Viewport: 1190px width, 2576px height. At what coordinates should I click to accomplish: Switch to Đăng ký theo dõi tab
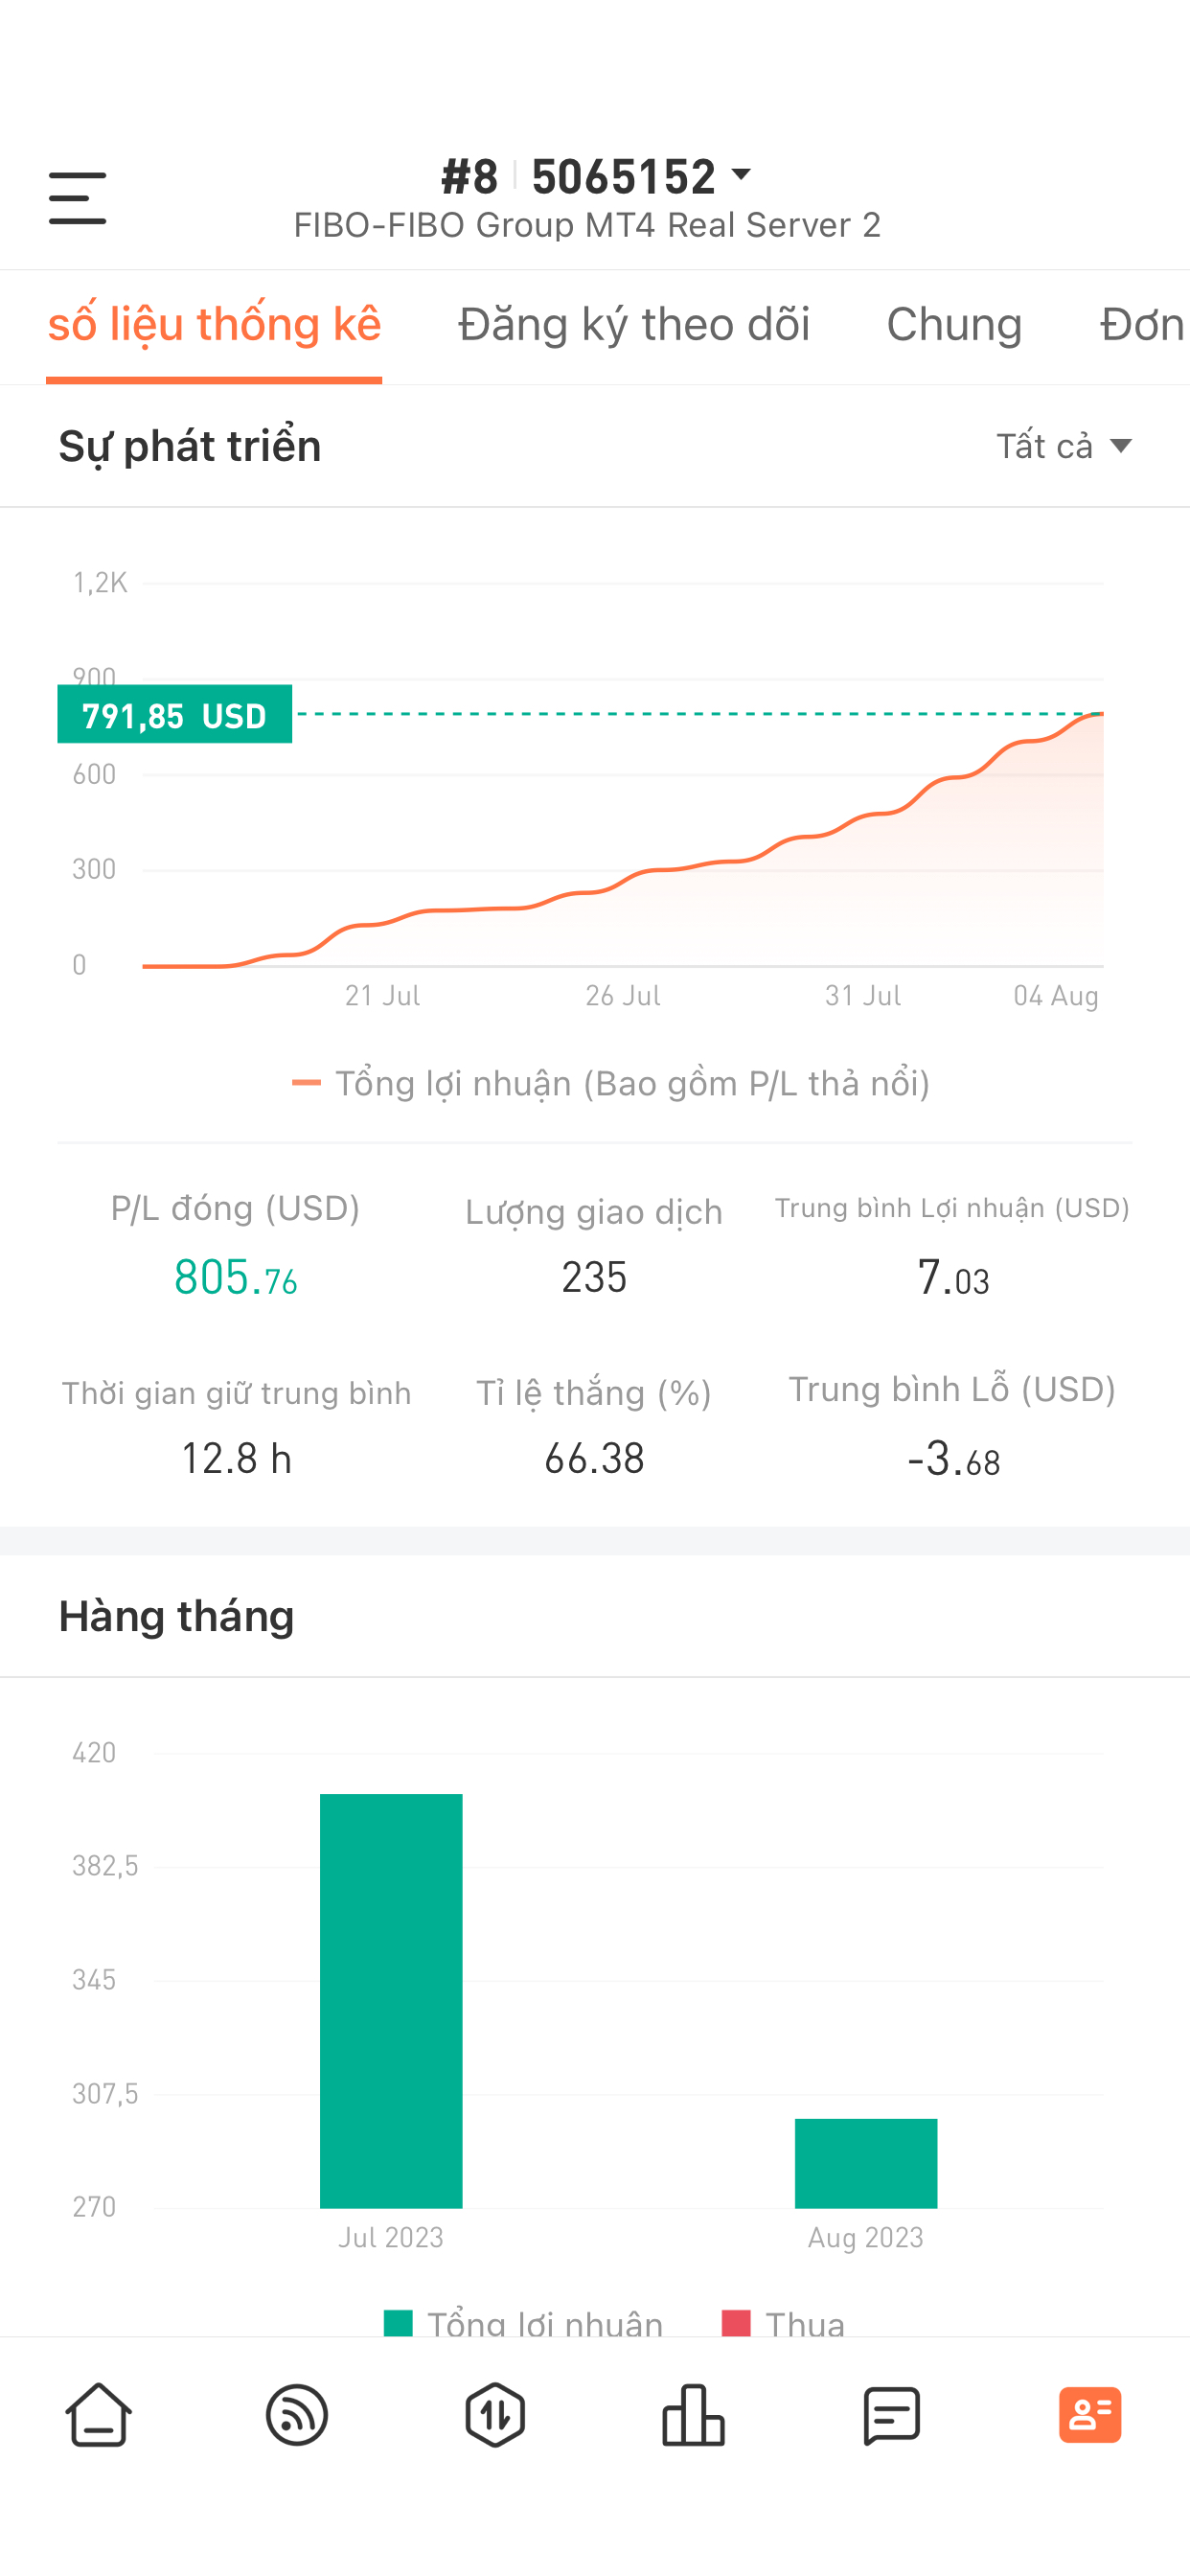(634, 325)
